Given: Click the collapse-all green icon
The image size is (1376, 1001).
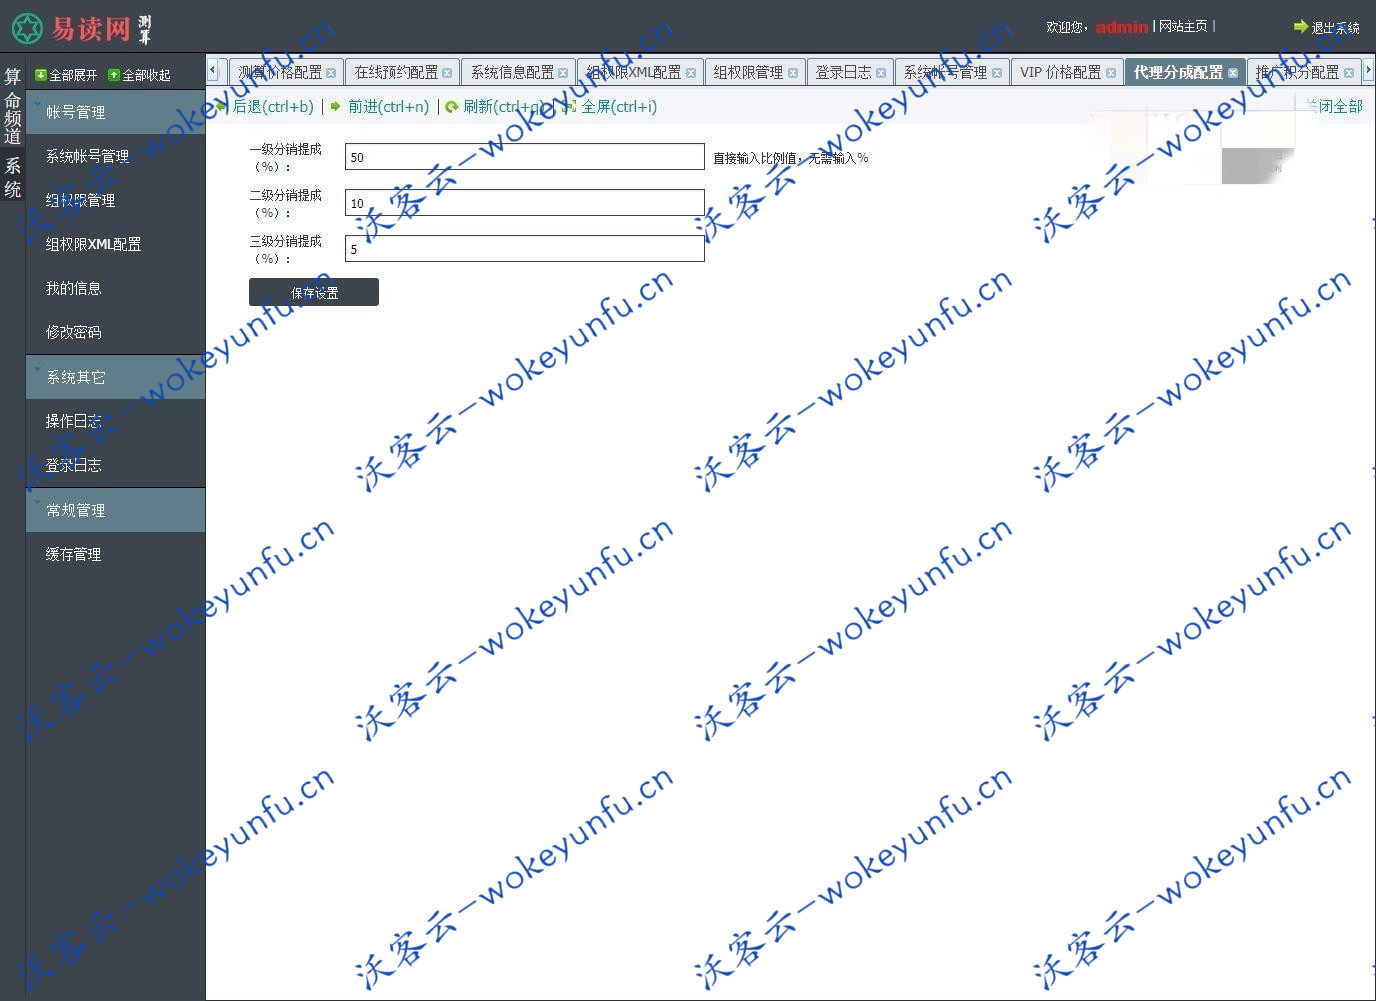Looking at the screenshot, I should coord(114,75).
